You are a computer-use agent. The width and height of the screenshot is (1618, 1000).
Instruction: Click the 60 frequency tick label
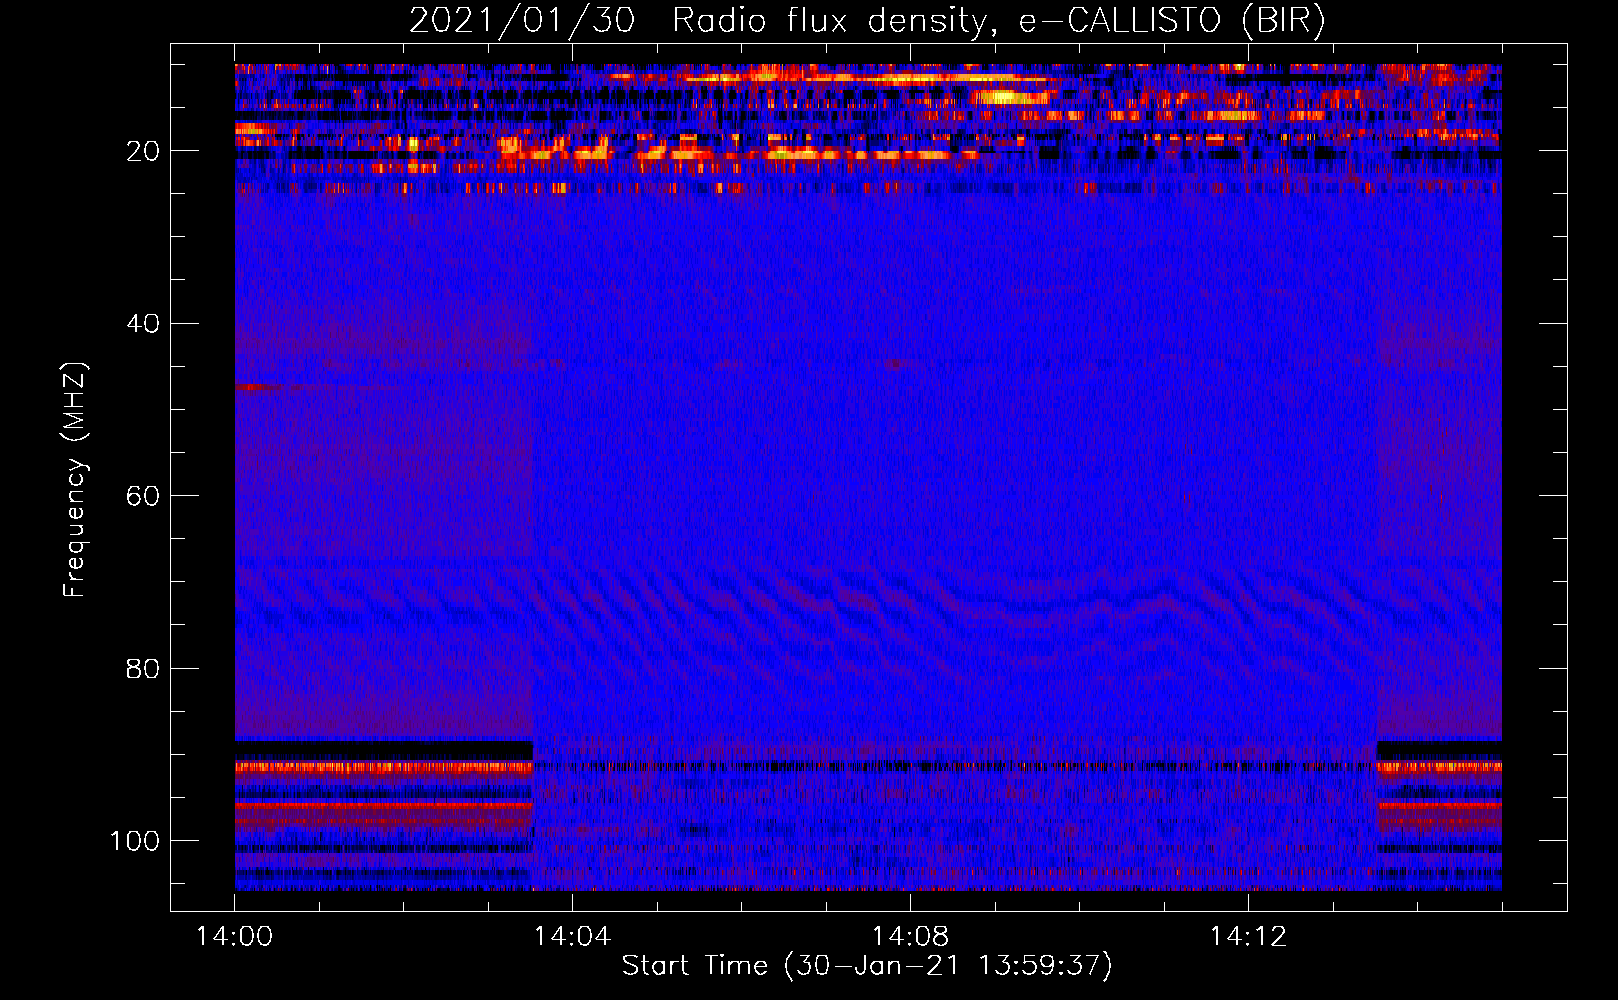(143, 496)
